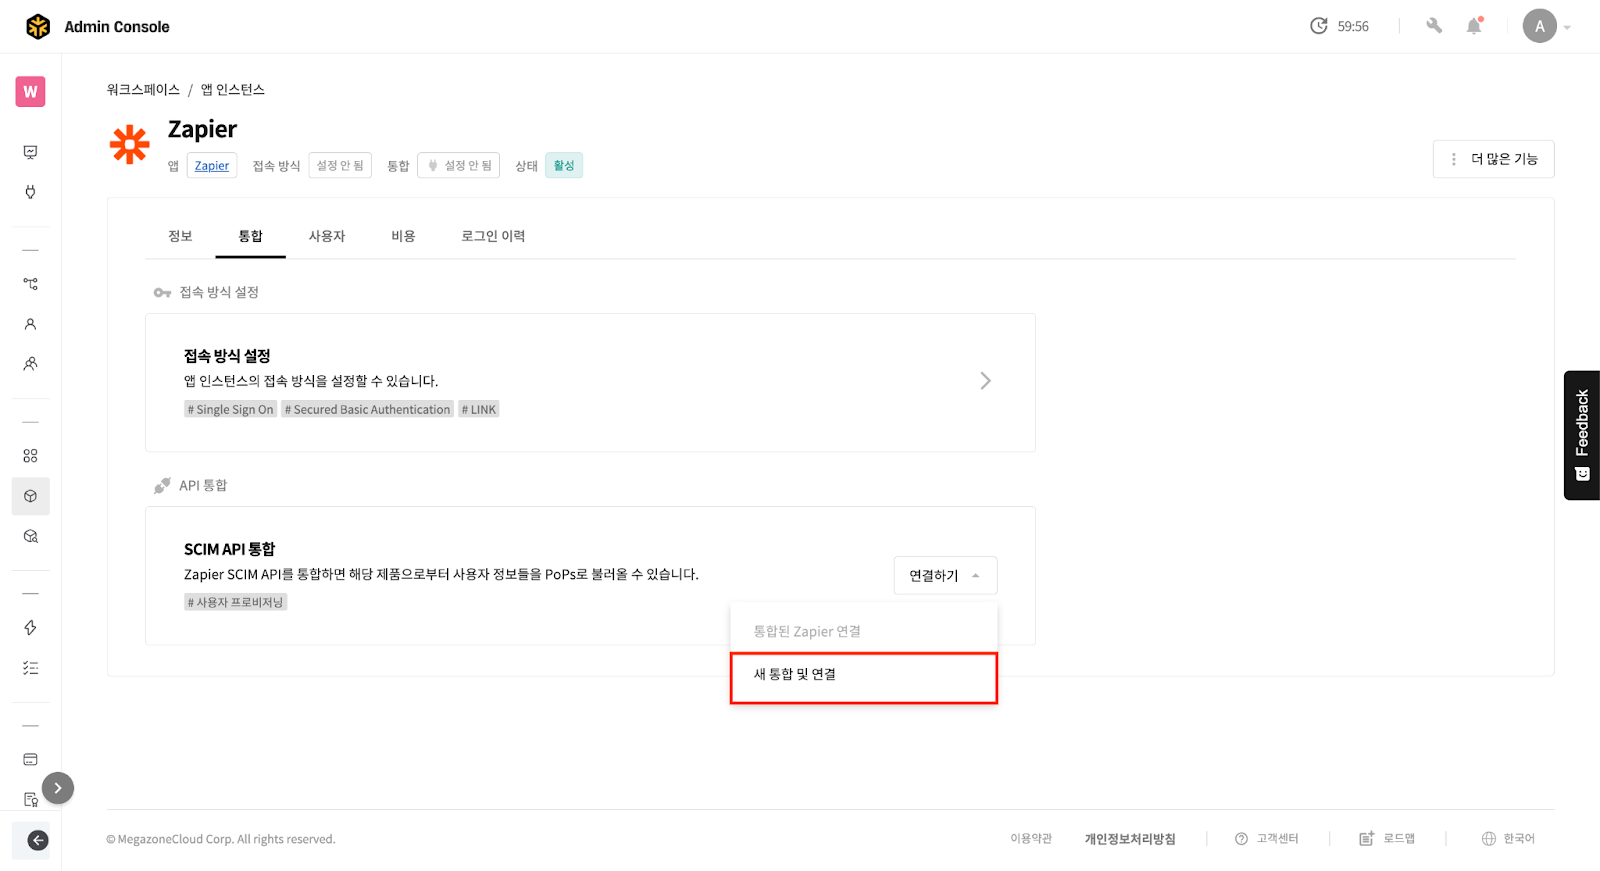Expand the sidebar with round arrow button
The image size is (1600, 871).
tap(58, 788)
